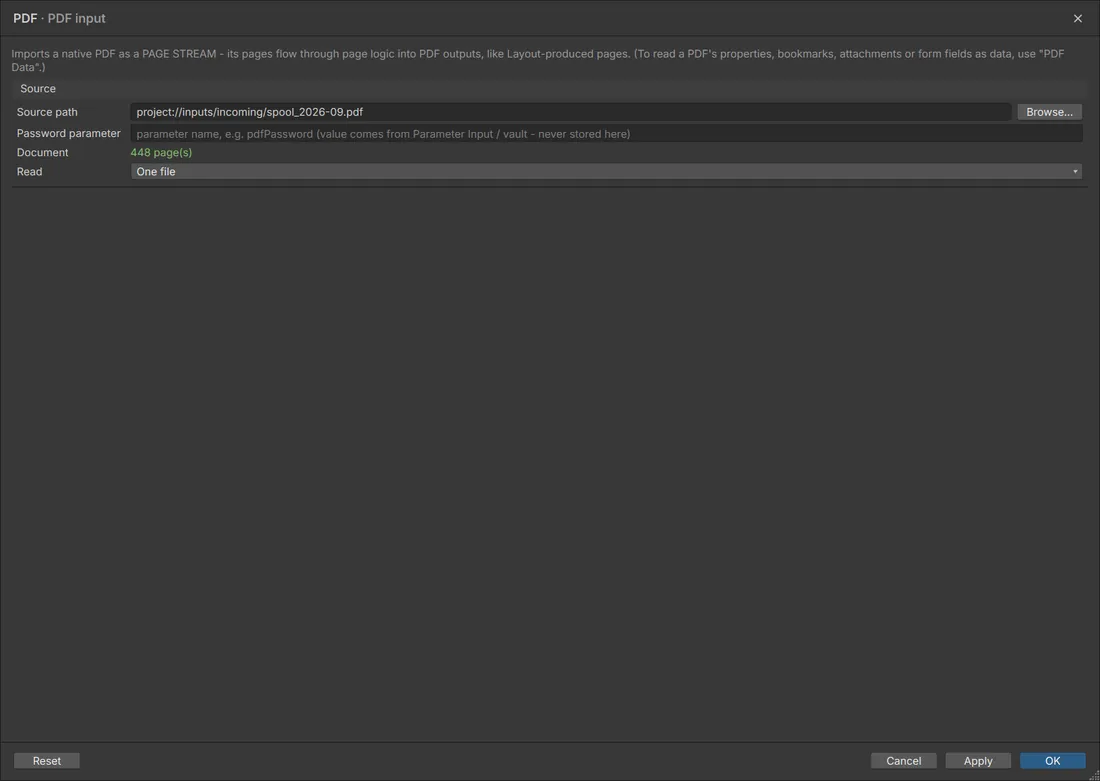Image resolution: width=1100 pixels, height=781 pixels.
Task: Apply the PDF input settings
Action: [x=978, y=761]
